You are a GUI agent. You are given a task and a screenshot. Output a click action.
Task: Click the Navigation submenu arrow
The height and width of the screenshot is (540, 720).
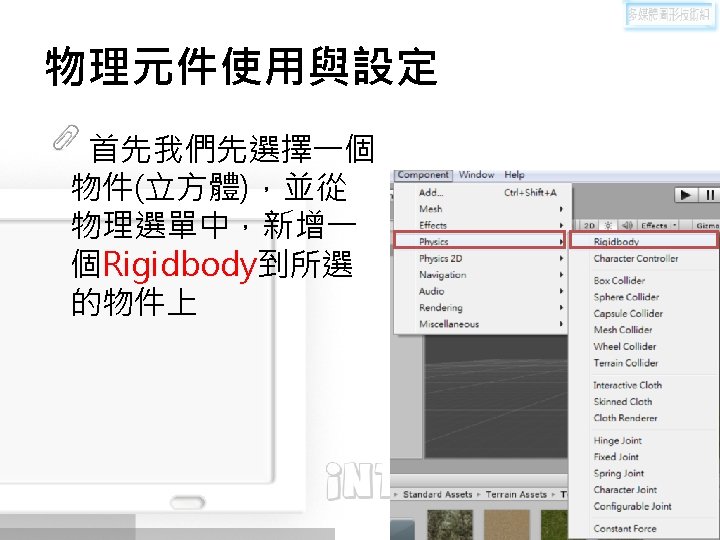tap(561, 275)
